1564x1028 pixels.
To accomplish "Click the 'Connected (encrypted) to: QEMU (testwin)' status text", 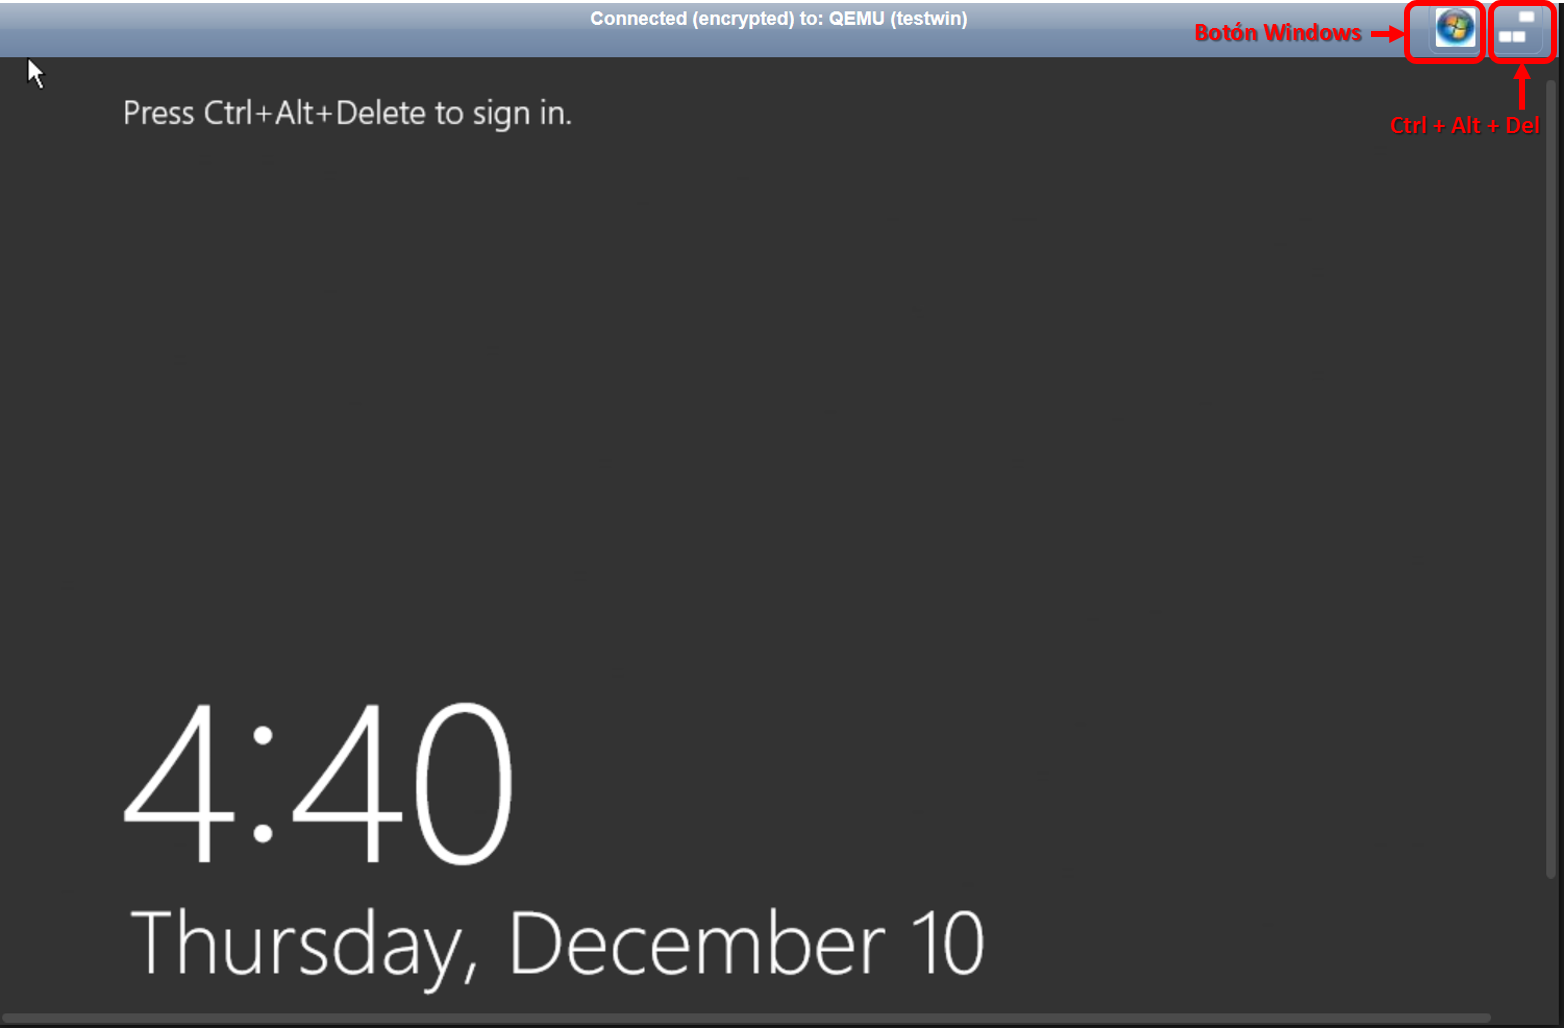I will pyautogui.click(x=779, y=18).
